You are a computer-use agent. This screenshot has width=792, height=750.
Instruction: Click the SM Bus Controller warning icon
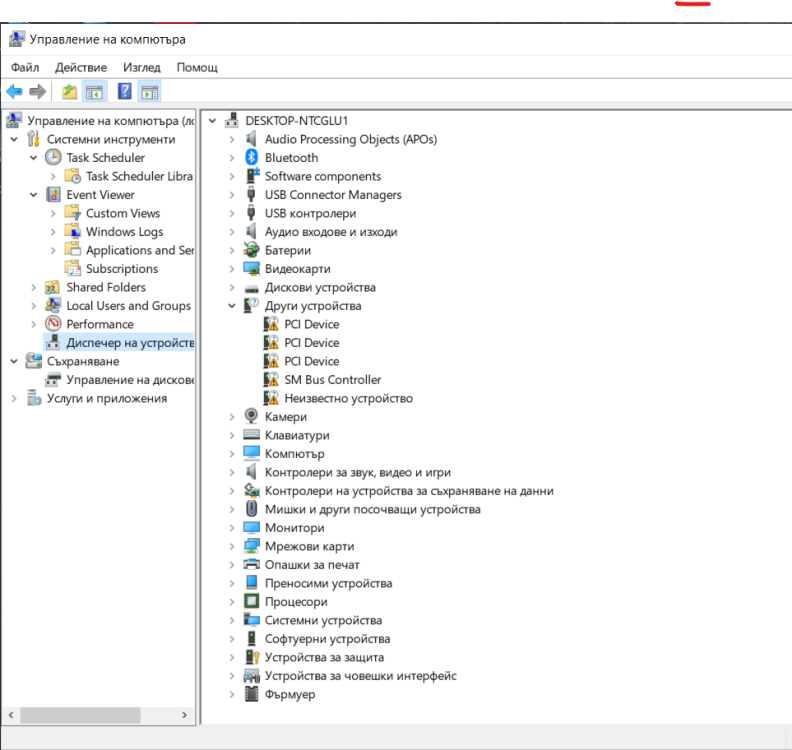pyautogui.click(x=271, y=379)
